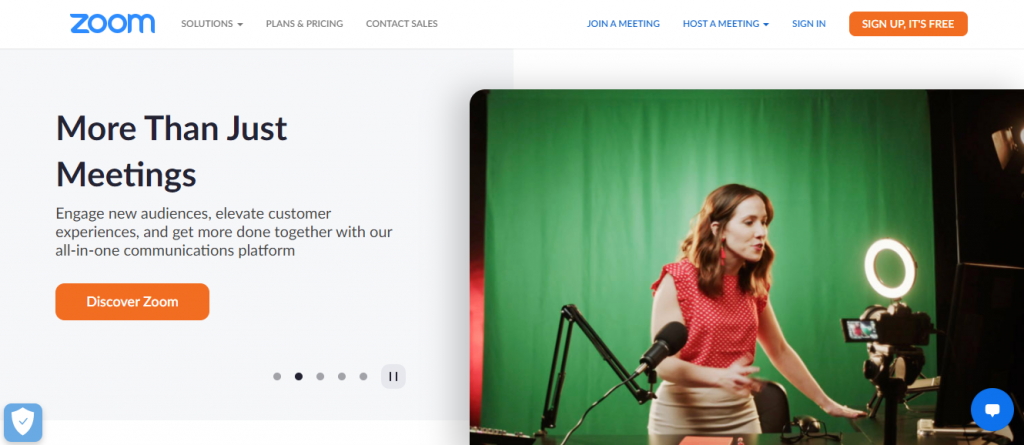Click the Discover Zoom button
The height and width of the screenshot is (445, 1024).
point(132,302)
